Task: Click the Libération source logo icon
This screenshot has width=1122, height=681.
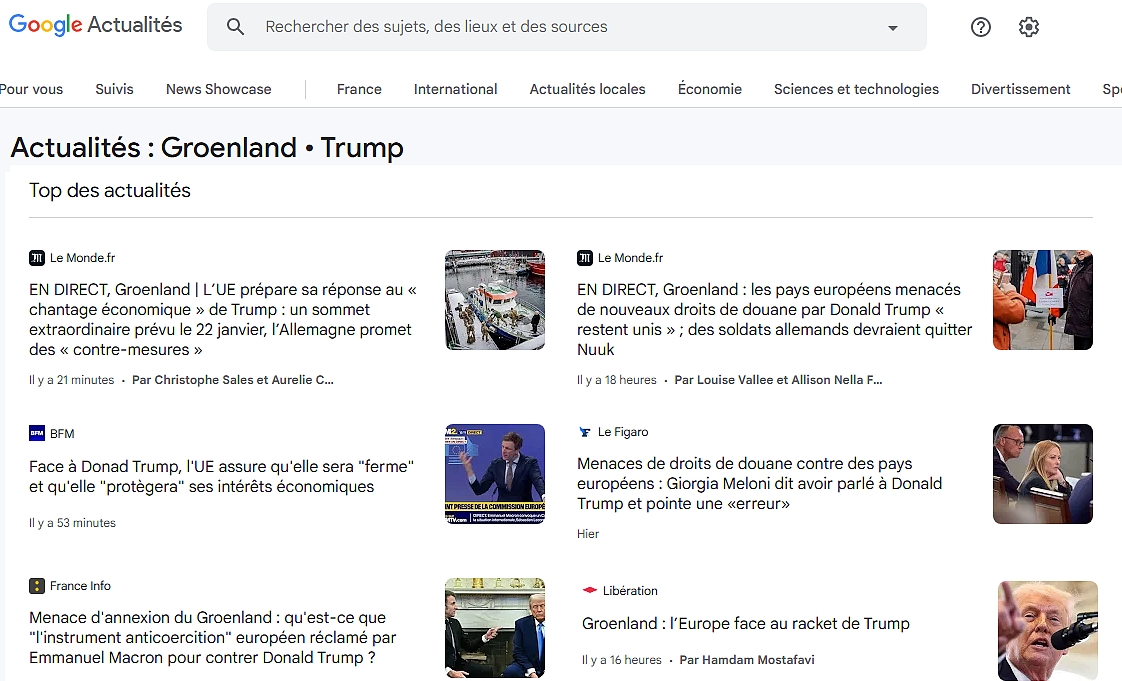Action: pyautogui.click(x=590, y=591)
